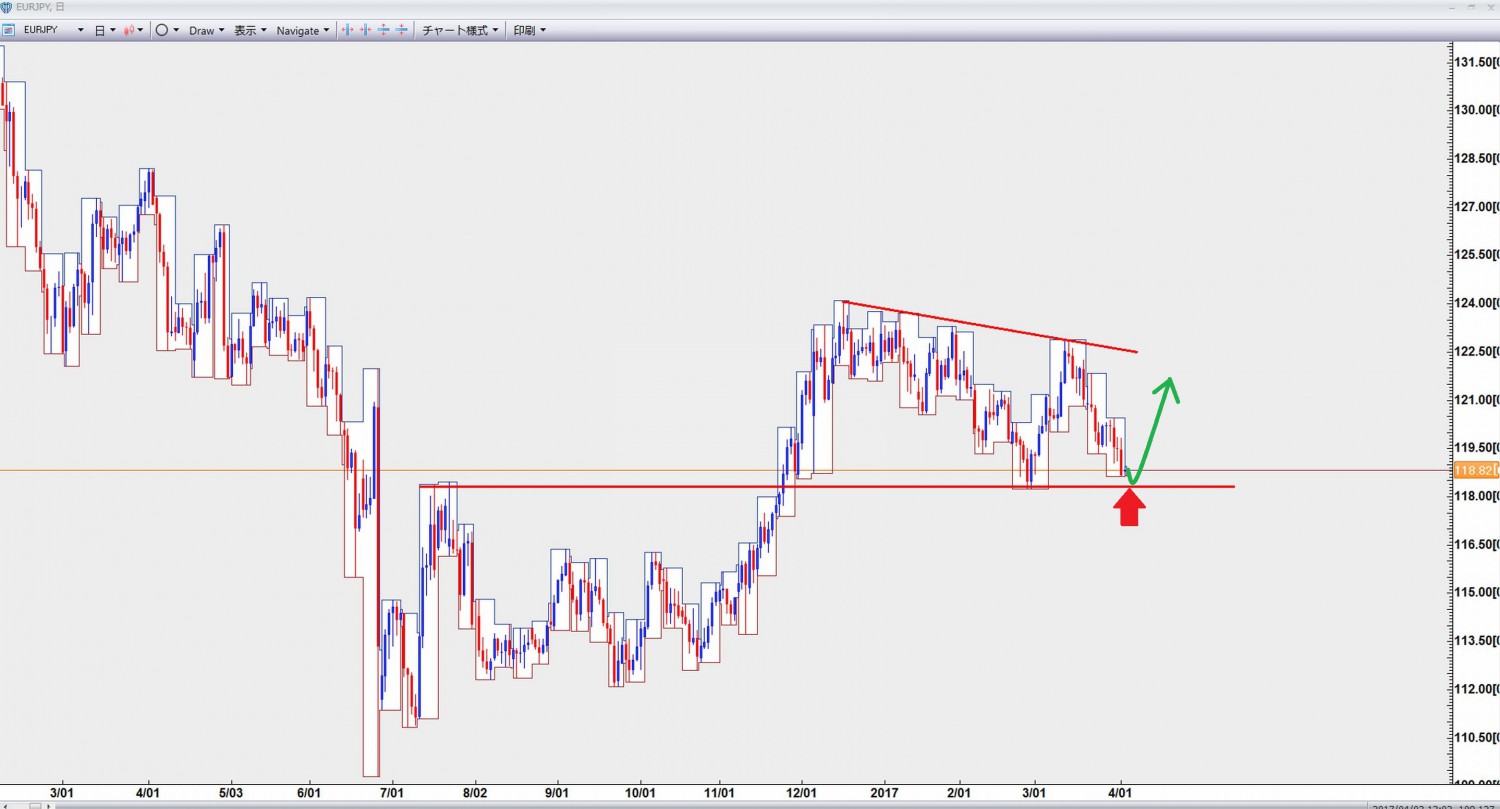Screen dimensions: 1500x809
Task: Click the 125.50 price axis label
Action: tap(1475, 255)
